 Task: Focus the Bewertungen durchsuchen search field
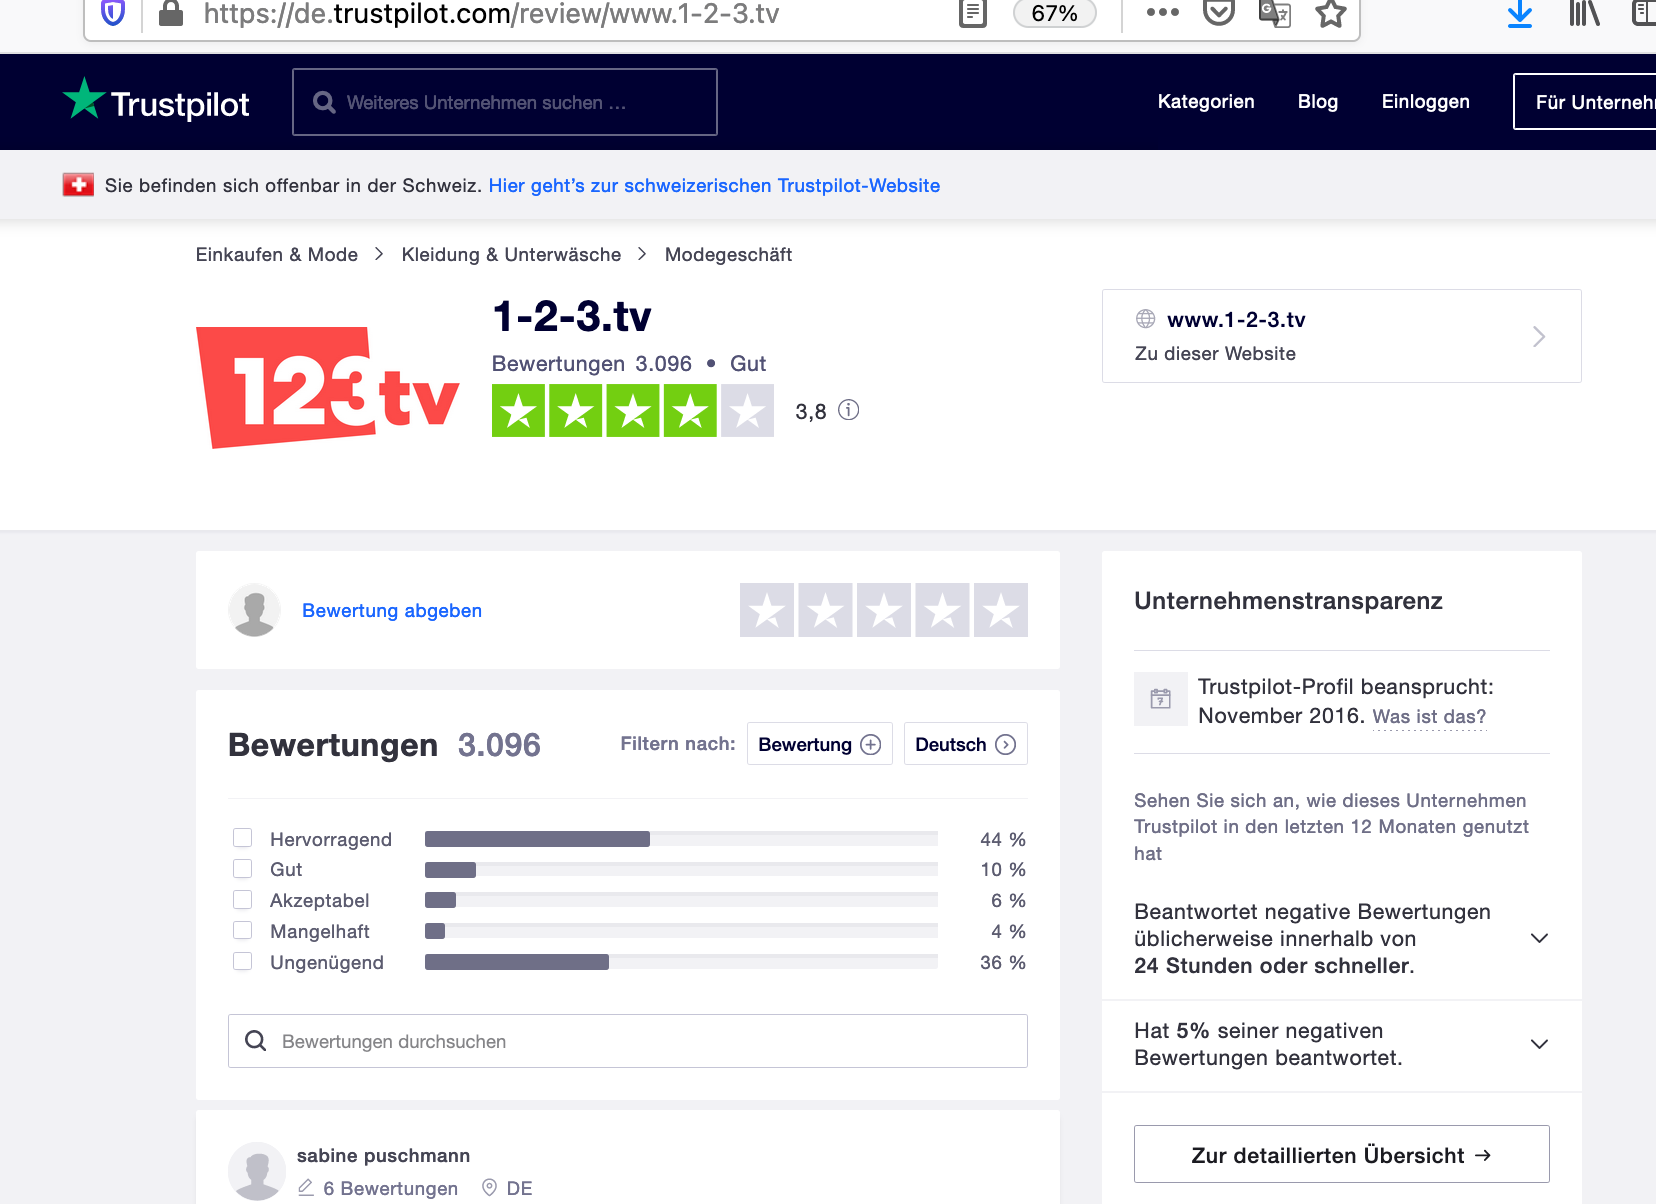pyautogui.click(x=628, y=1041)
